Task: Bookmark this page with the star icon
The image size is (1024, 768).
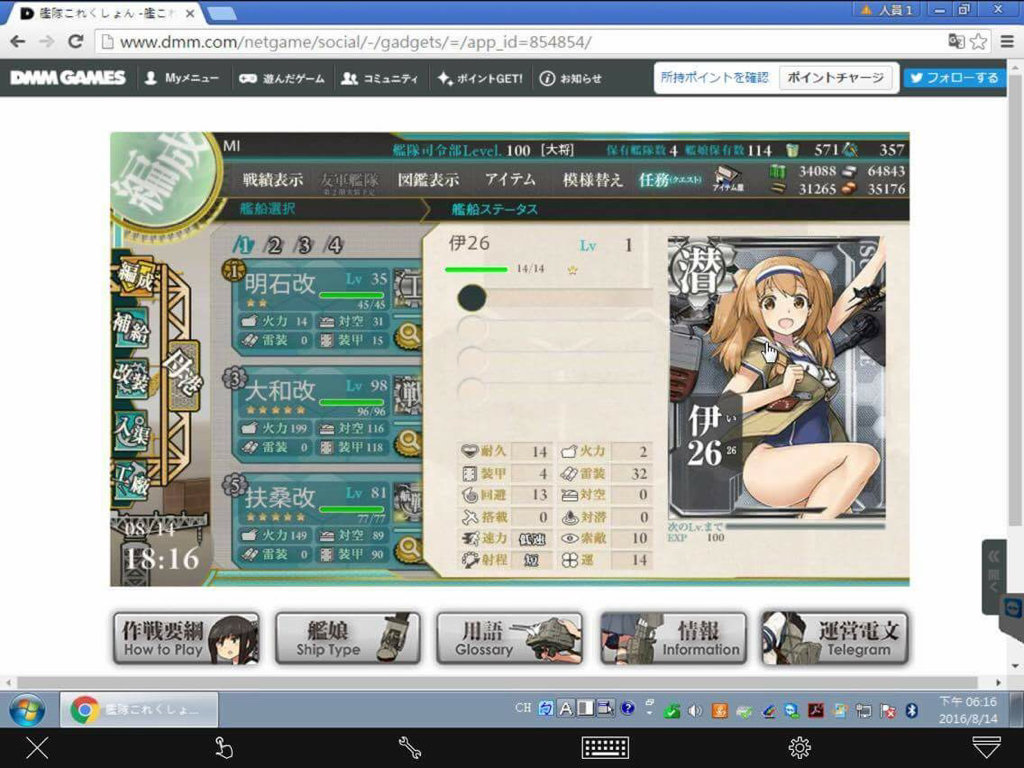Action: tap(978, 42)
